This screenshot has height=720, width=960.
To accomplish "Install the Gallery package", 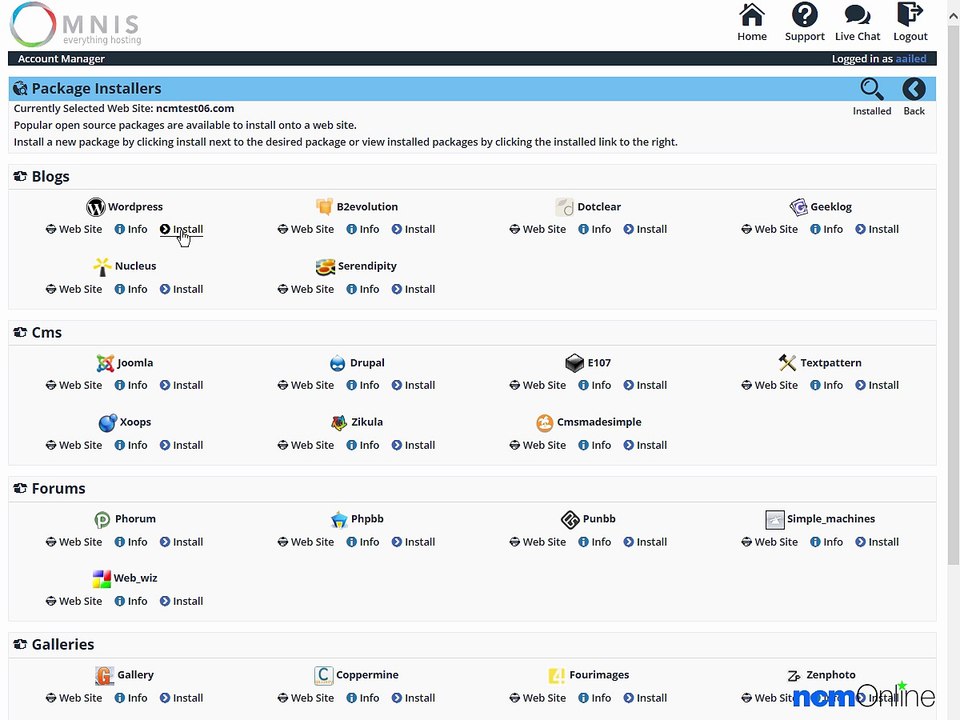I will pyautogui.click(x=181, y=698).
